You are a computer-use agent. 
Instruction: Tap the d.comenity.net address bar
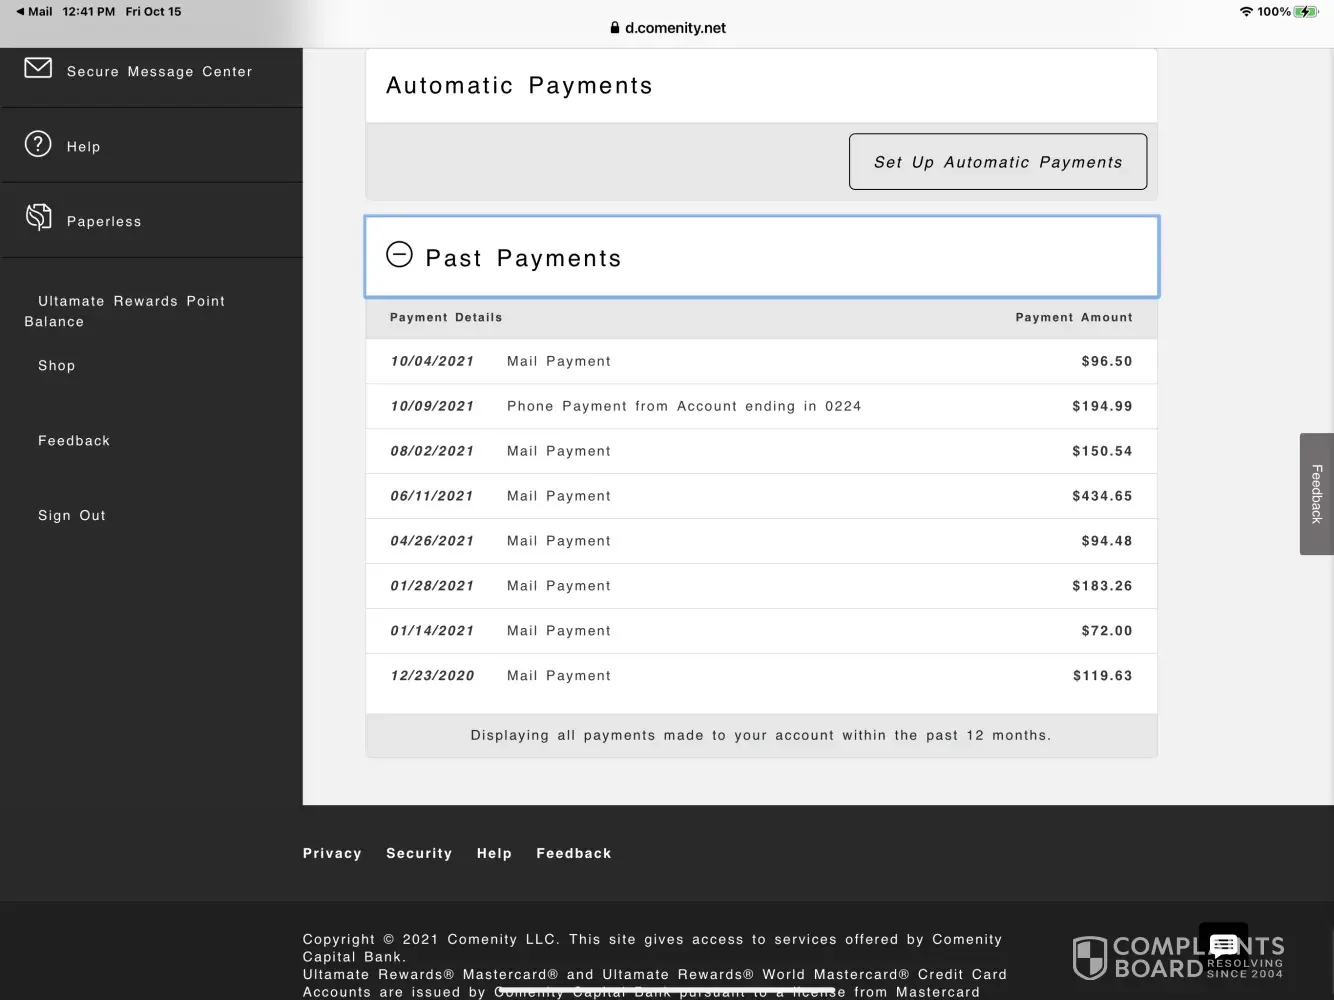tap(675, 28)
